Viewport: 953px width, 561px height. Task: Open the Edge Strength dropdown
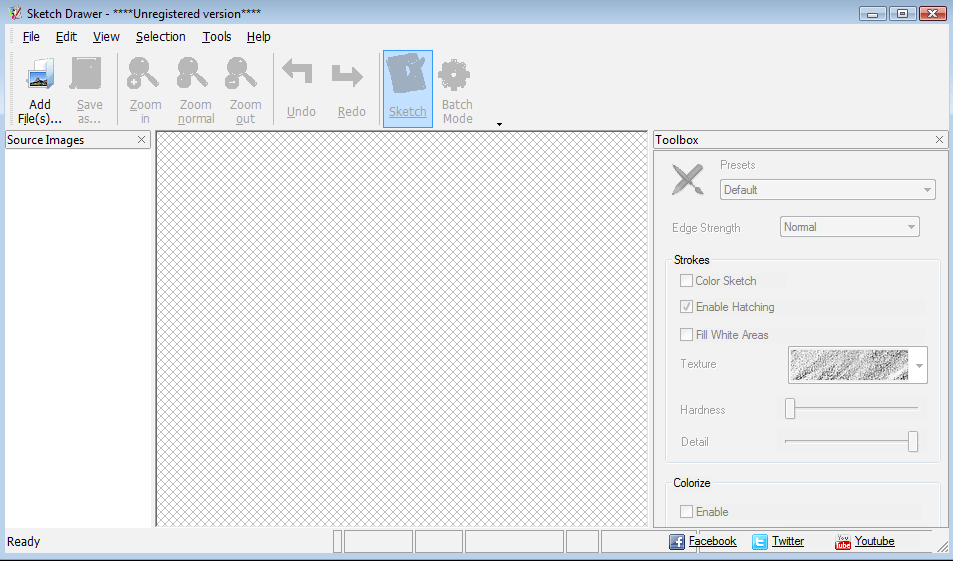[x=849, y=227]
